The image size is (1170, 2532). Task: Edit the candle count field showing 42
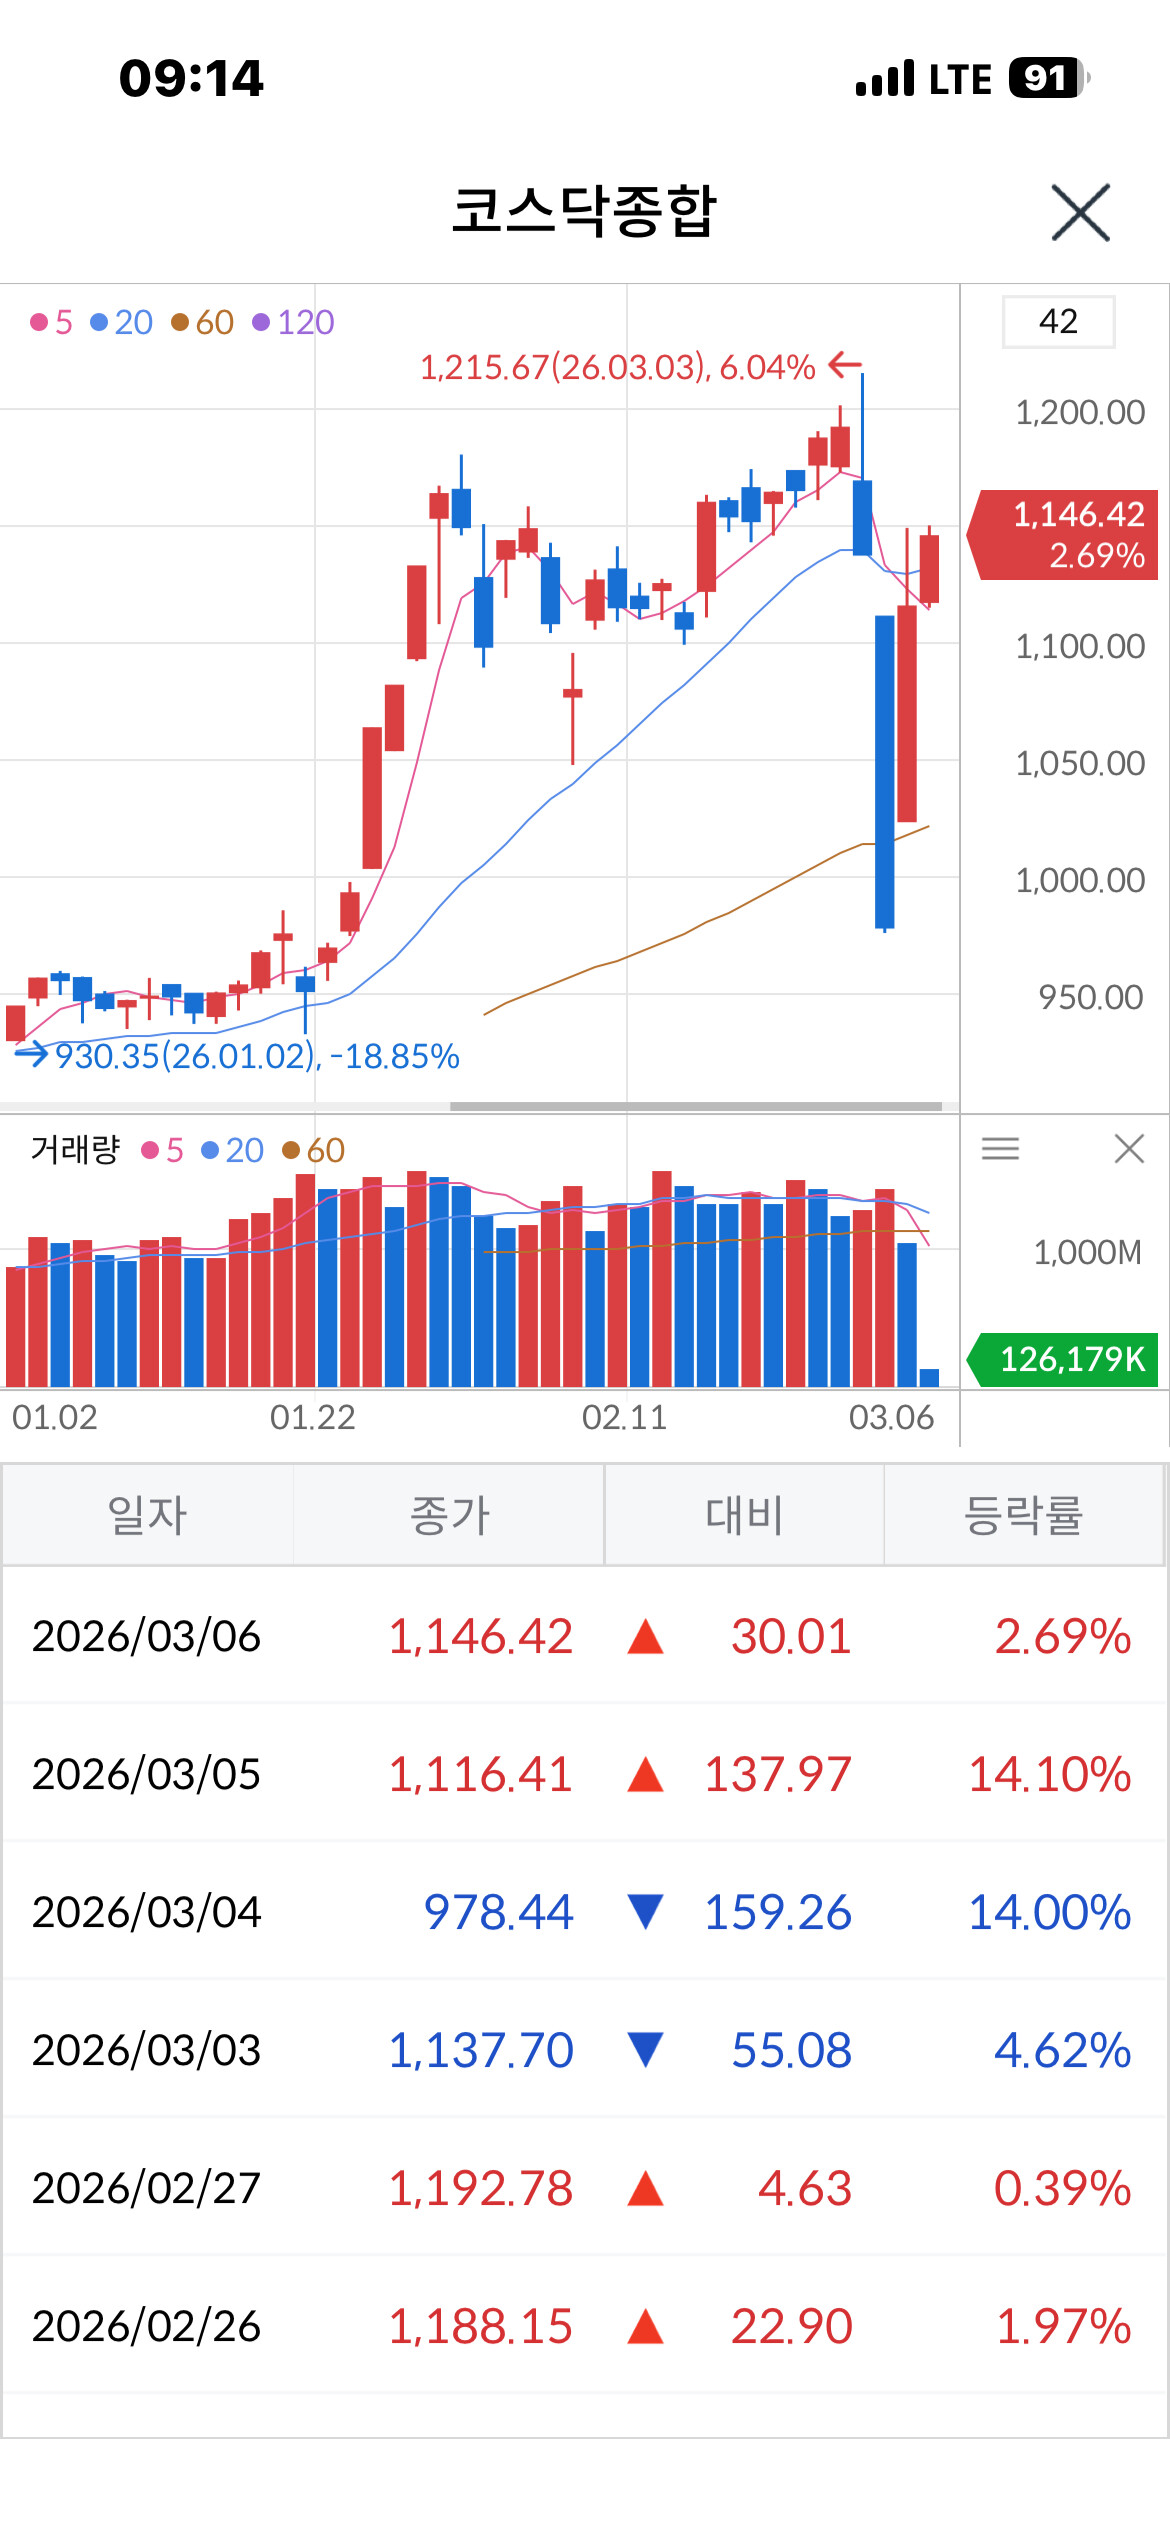click(x=1058, y=321)
